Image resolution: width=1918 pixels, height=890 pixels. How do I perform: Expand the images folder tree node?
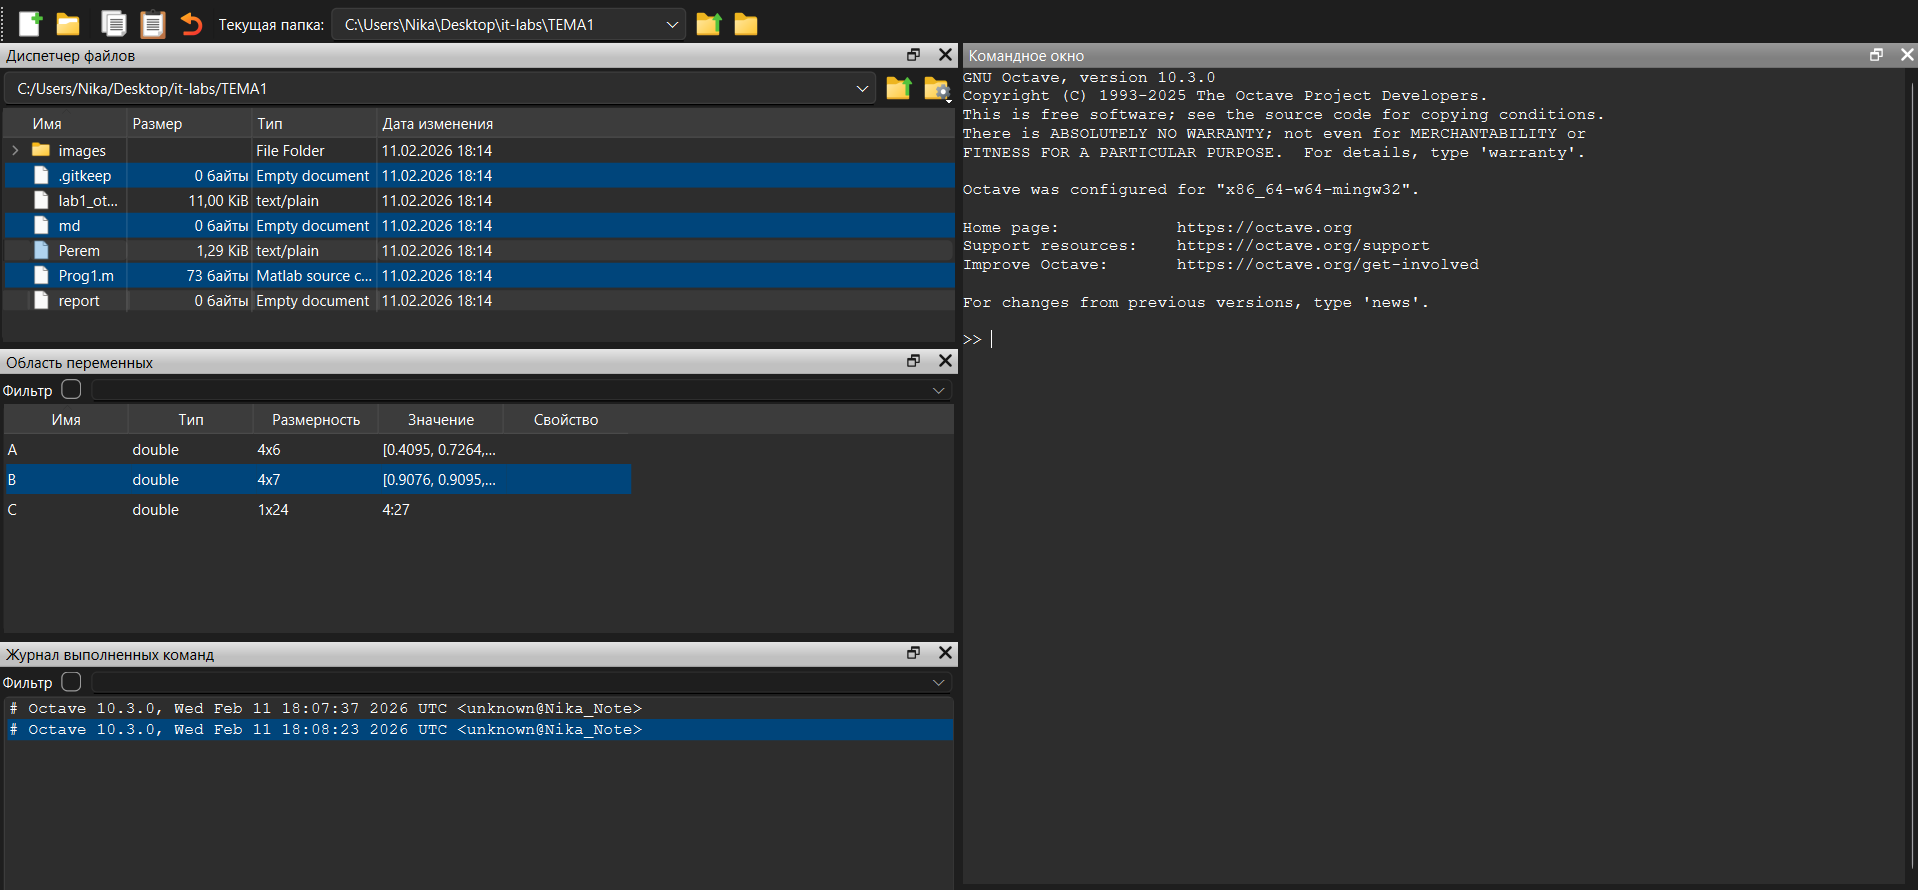[15, 151]
